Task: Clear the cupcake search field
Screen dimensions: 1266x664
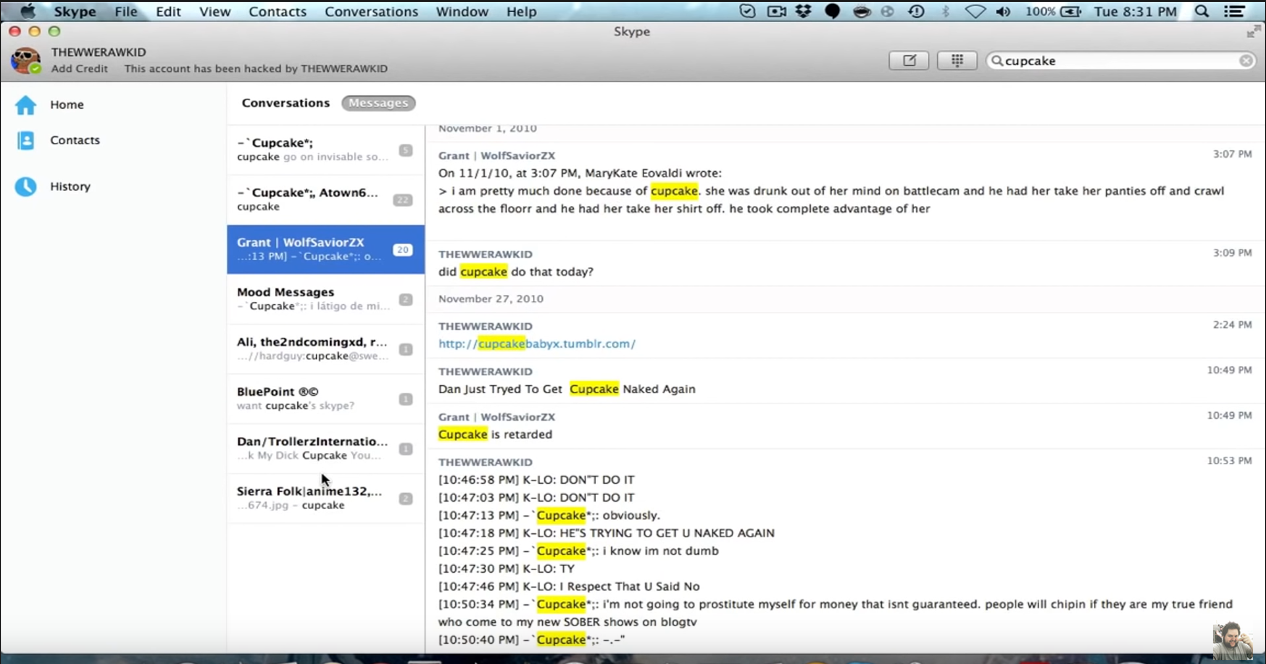Action: tap(1246, 61)
